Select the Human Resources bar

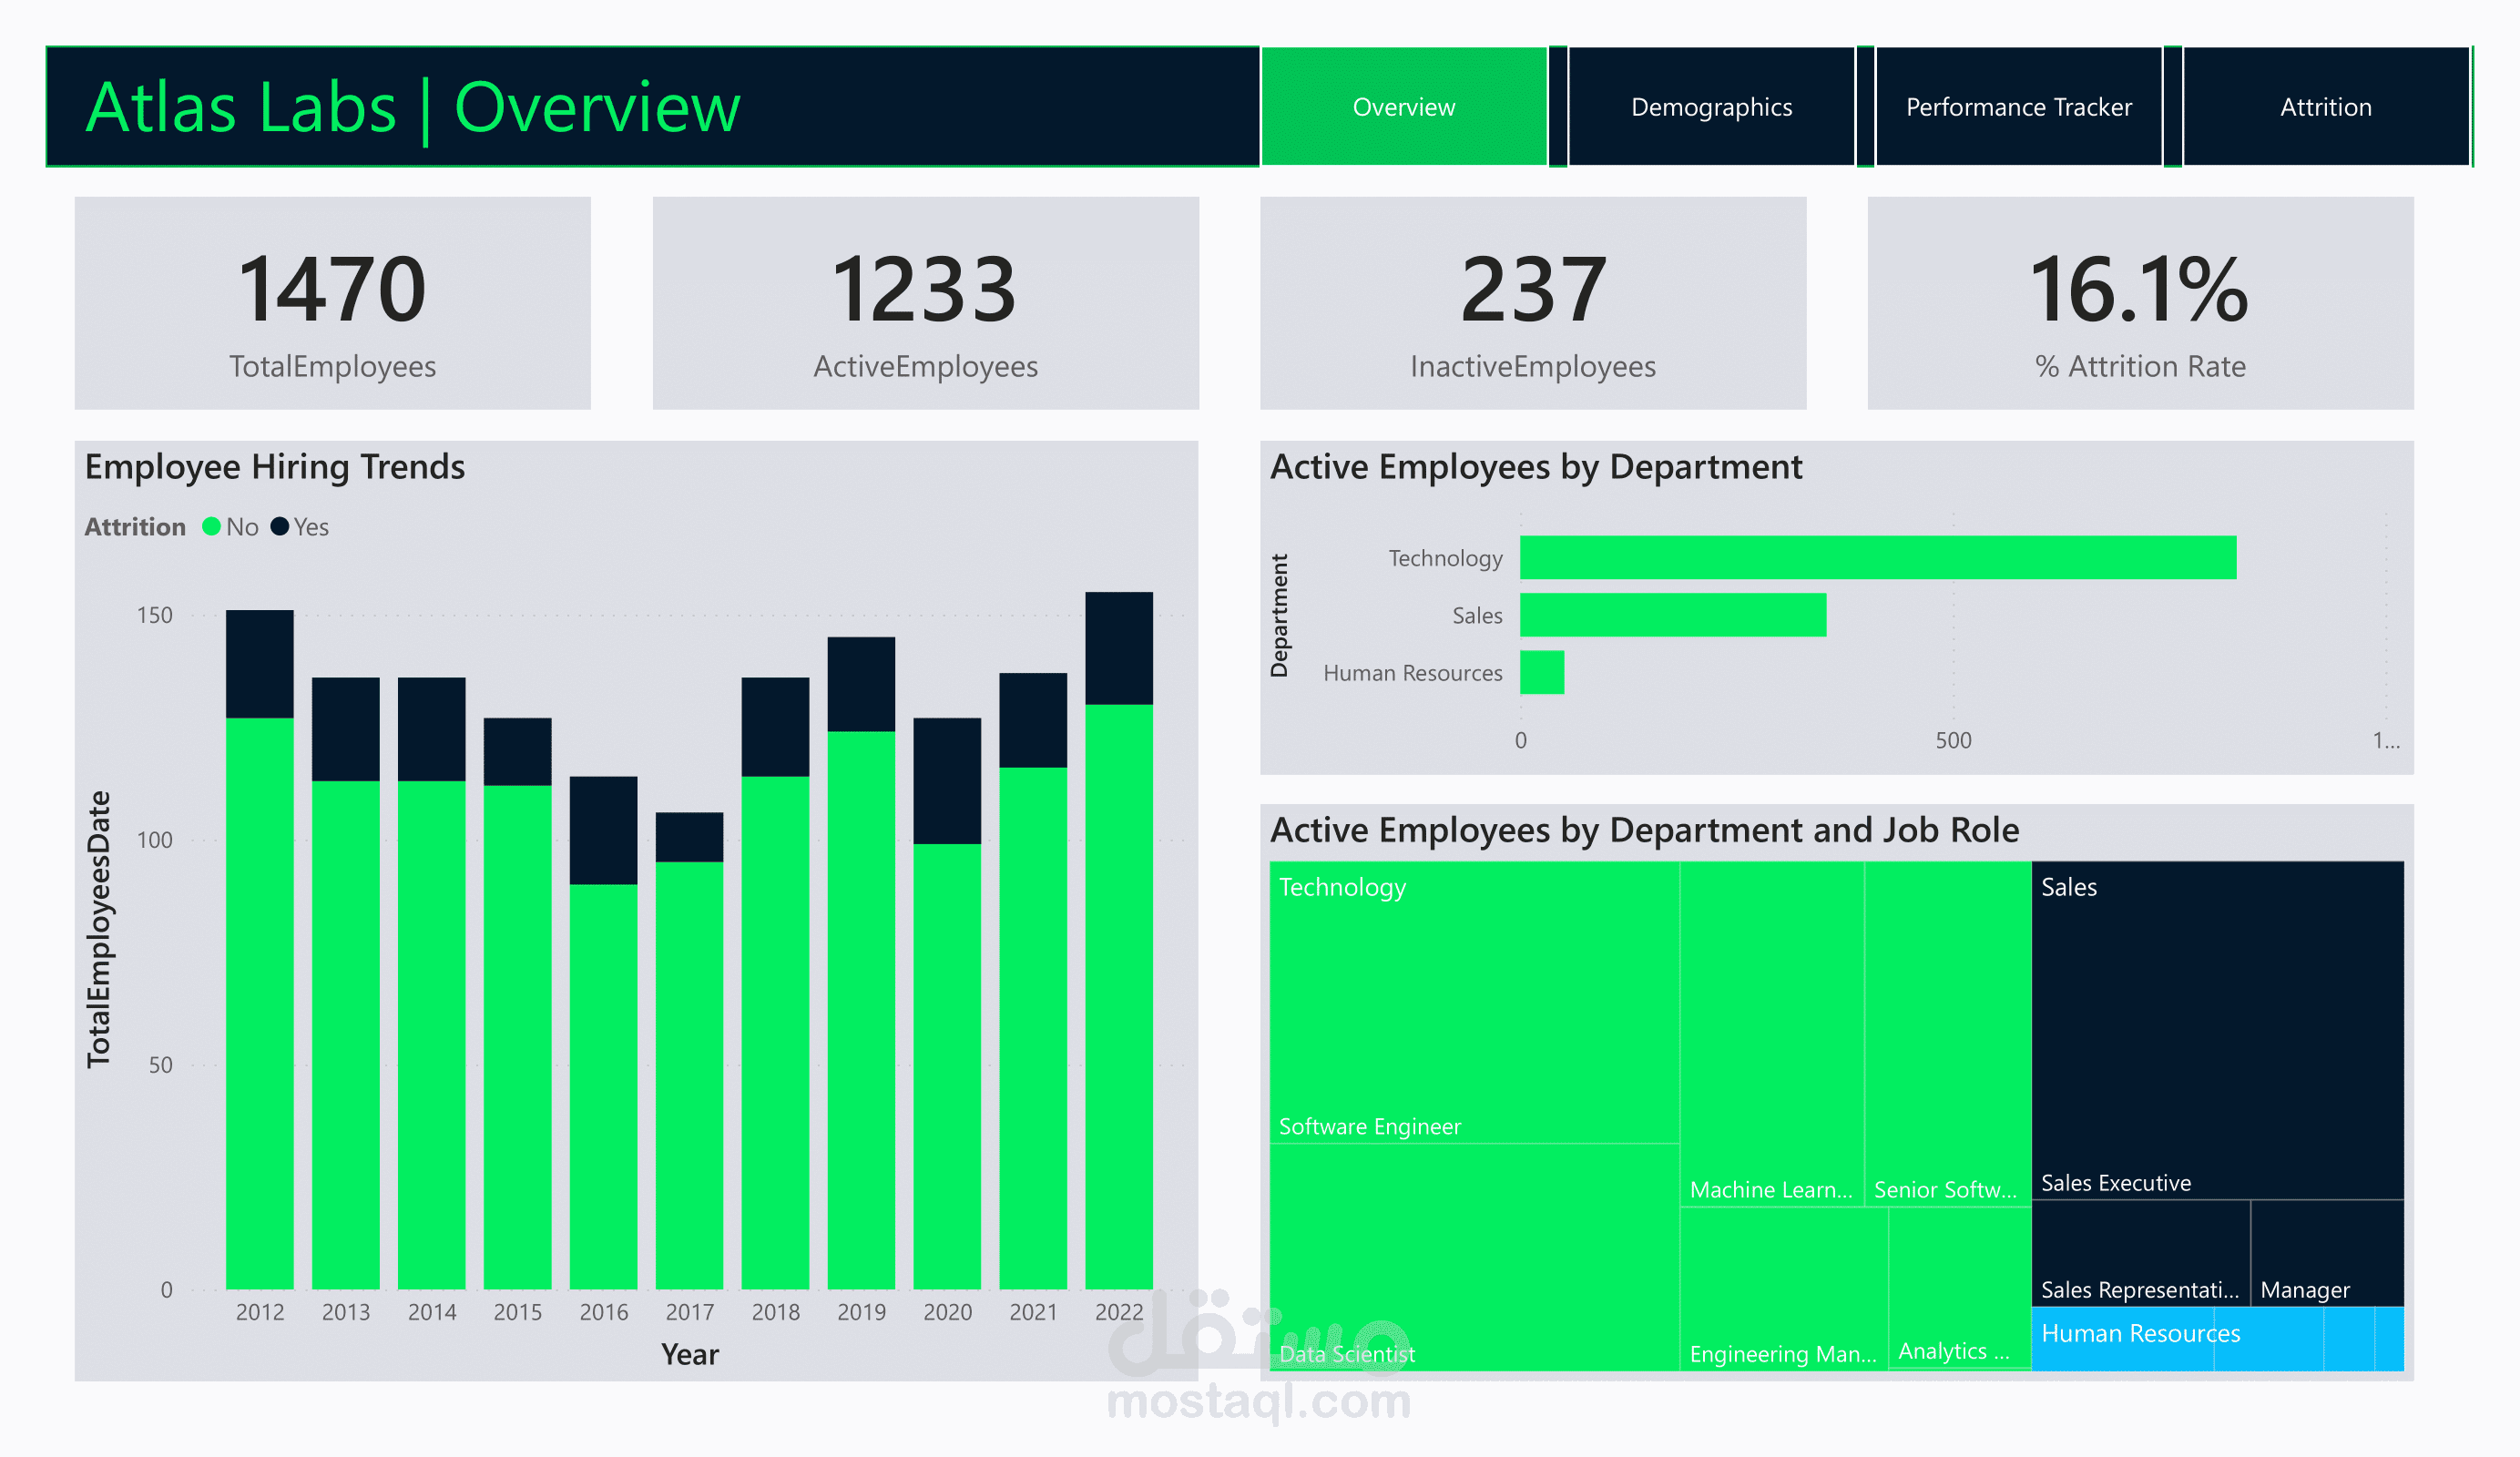1542,672
